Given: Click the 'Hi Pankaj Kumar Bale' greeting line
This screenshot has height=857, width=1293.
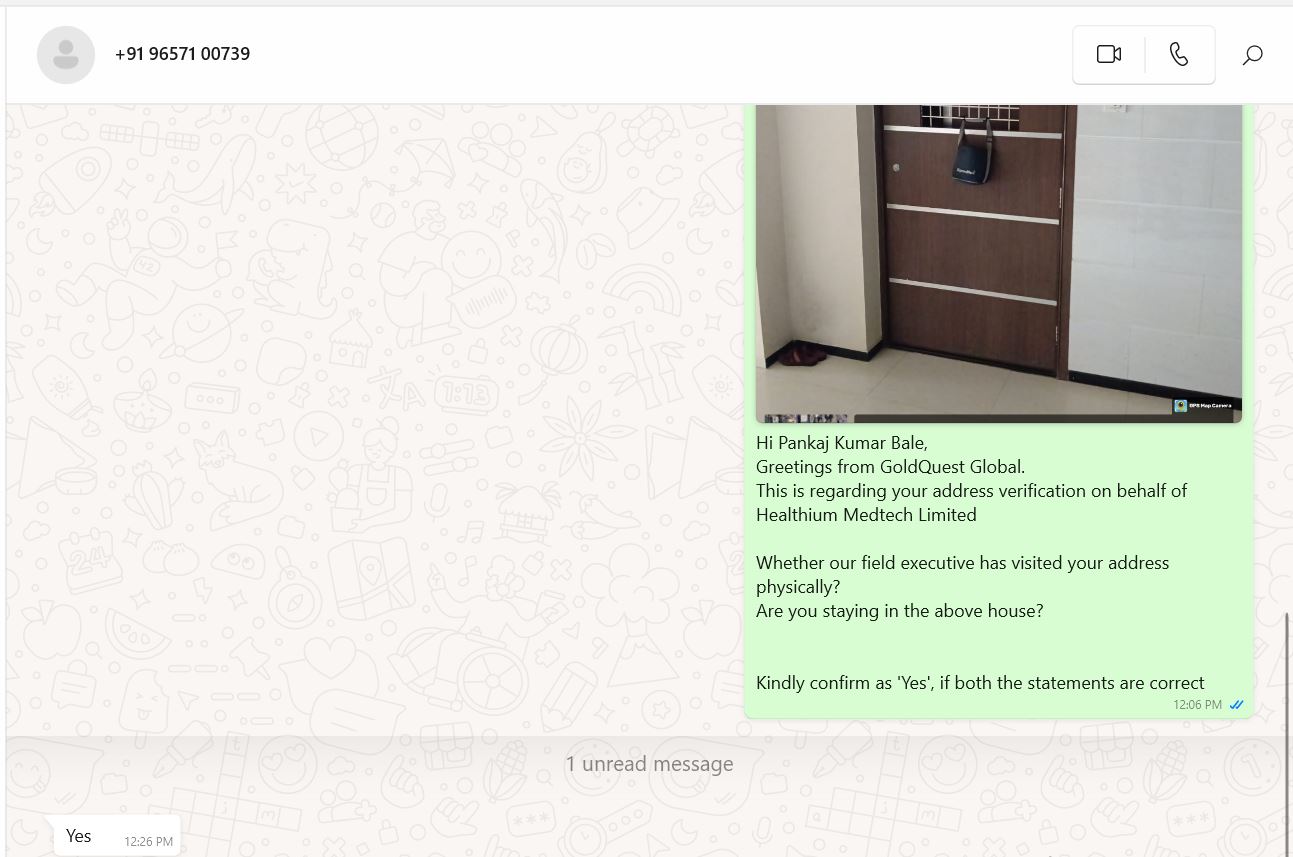Looking at the screenshot, I should pos(842,443).
